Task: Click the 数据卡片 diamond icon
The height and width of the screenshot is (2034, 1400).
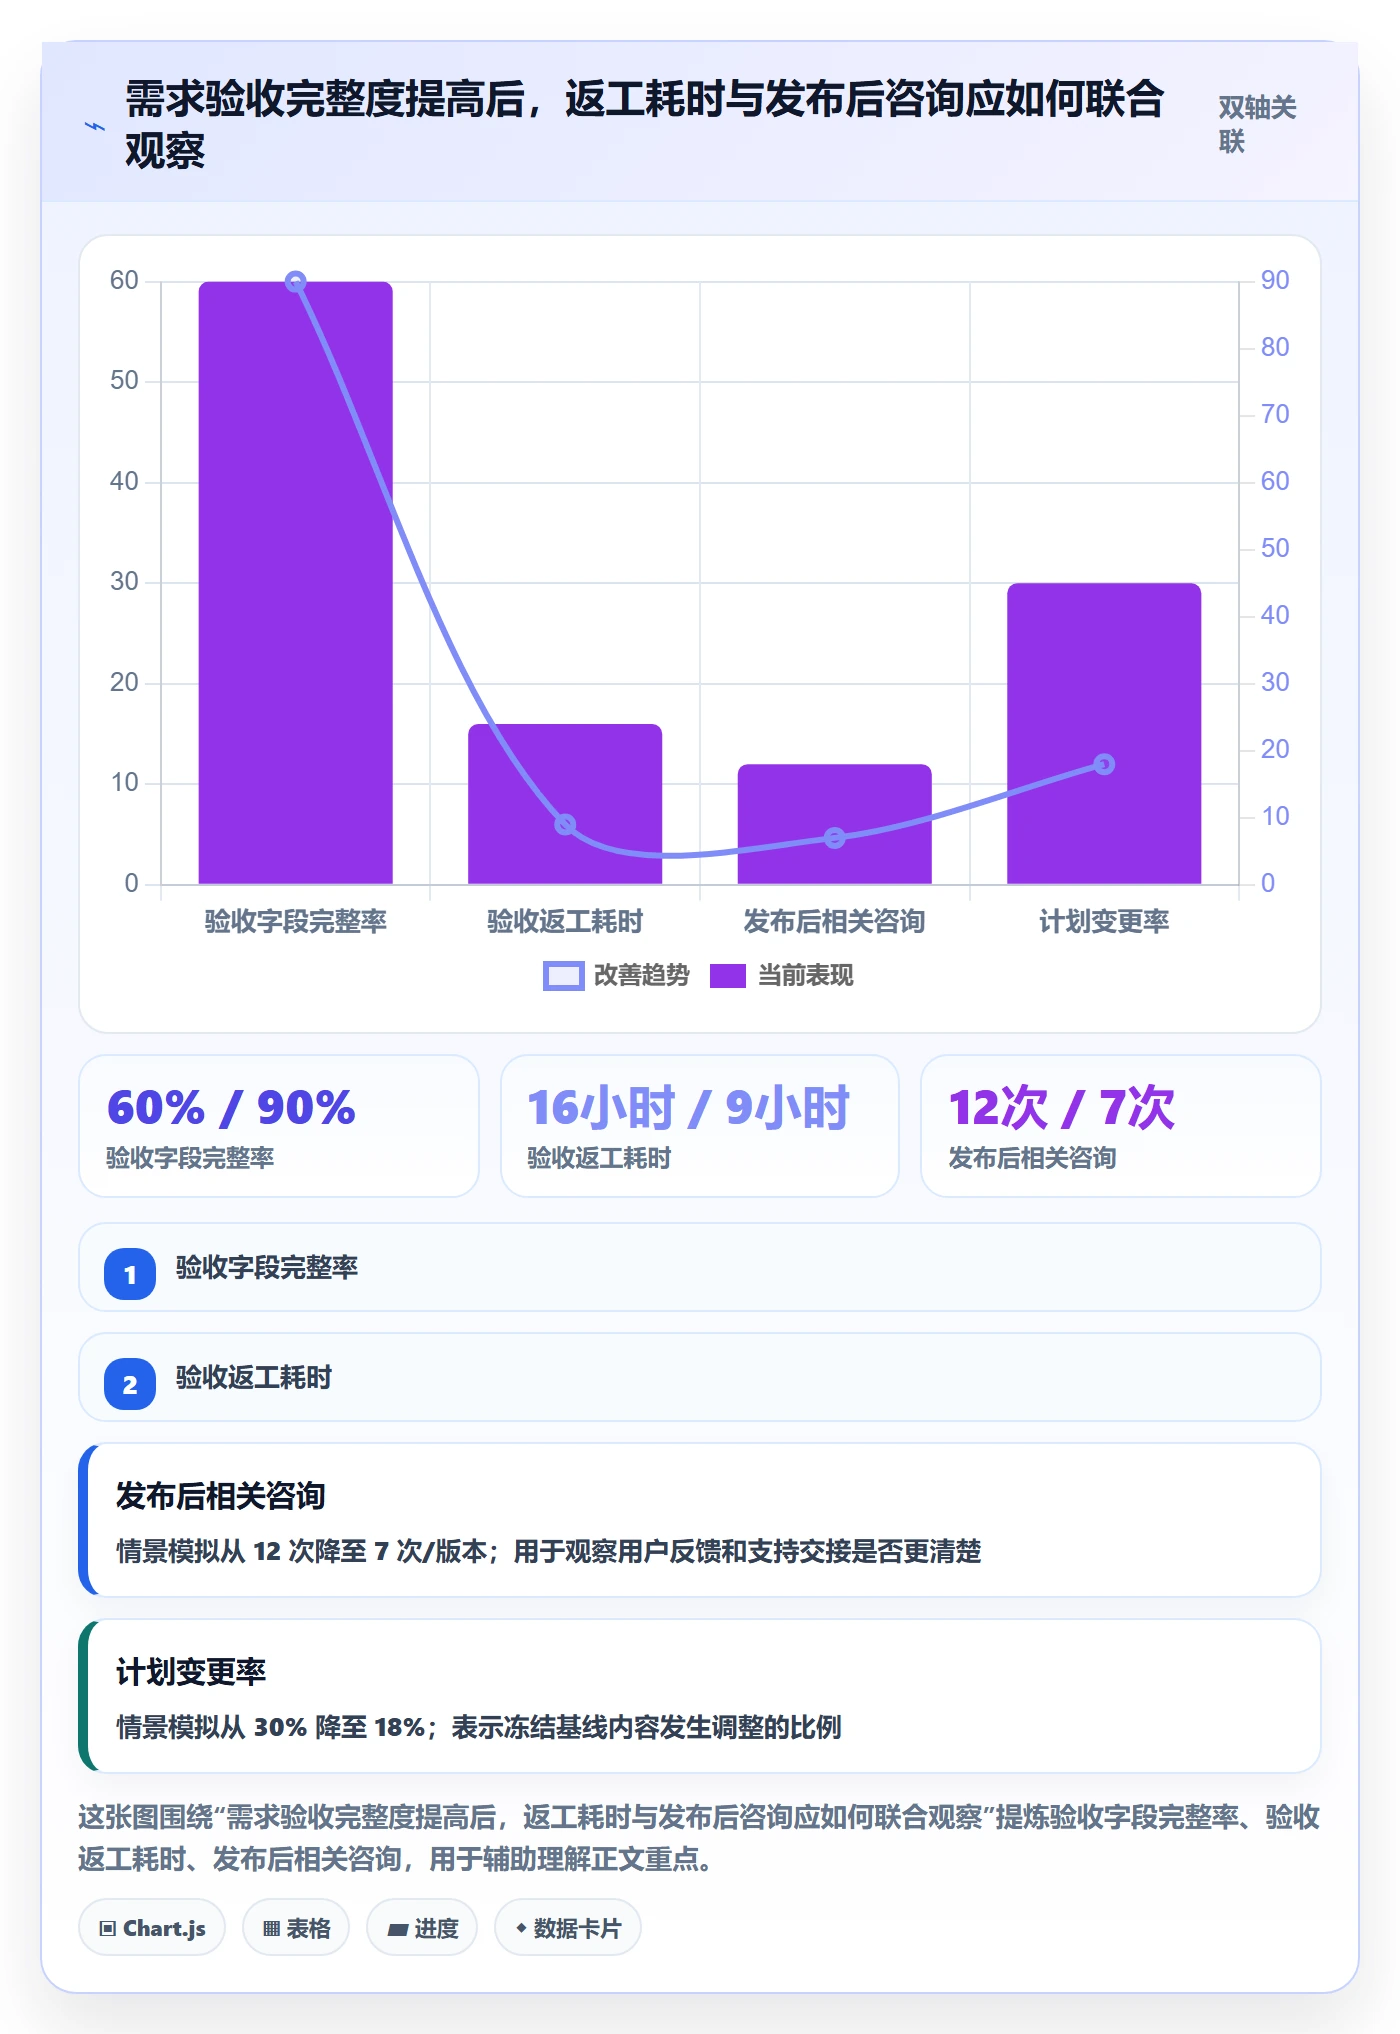Action: tap(521, 1927)
